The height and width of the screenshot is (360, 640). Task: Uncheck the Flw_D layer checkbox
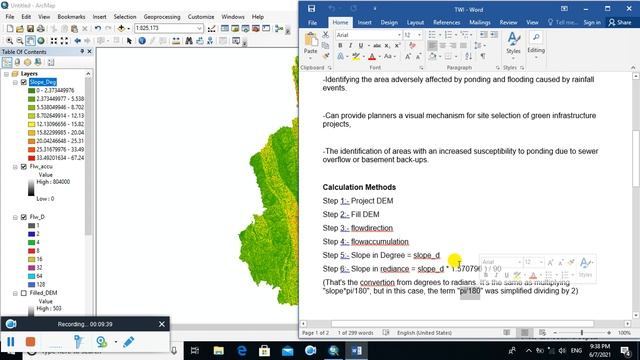[x=24, y=217]
